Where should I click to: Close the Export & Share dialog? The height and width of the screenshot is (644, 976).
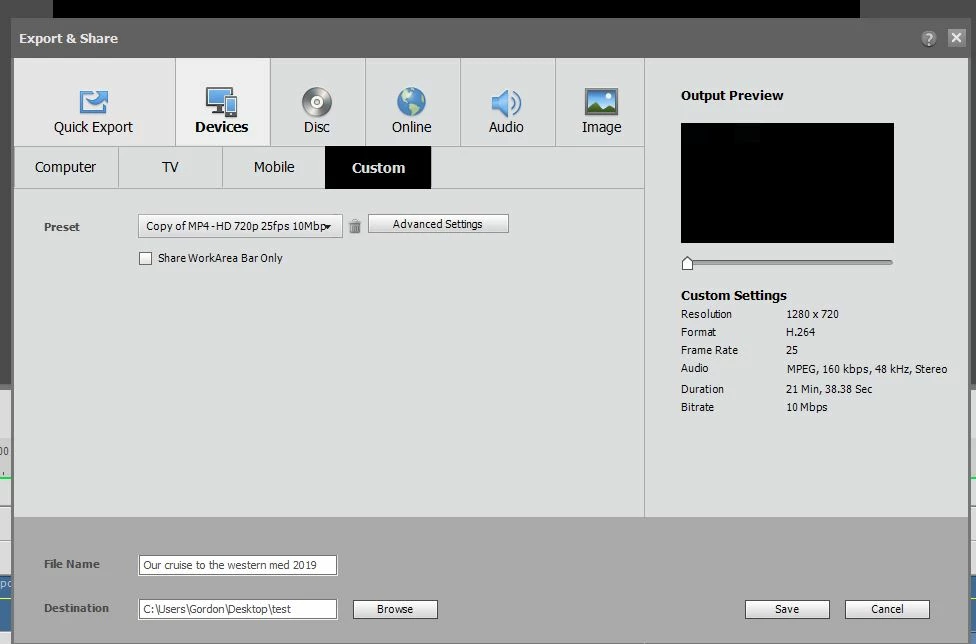coord(956,38)
